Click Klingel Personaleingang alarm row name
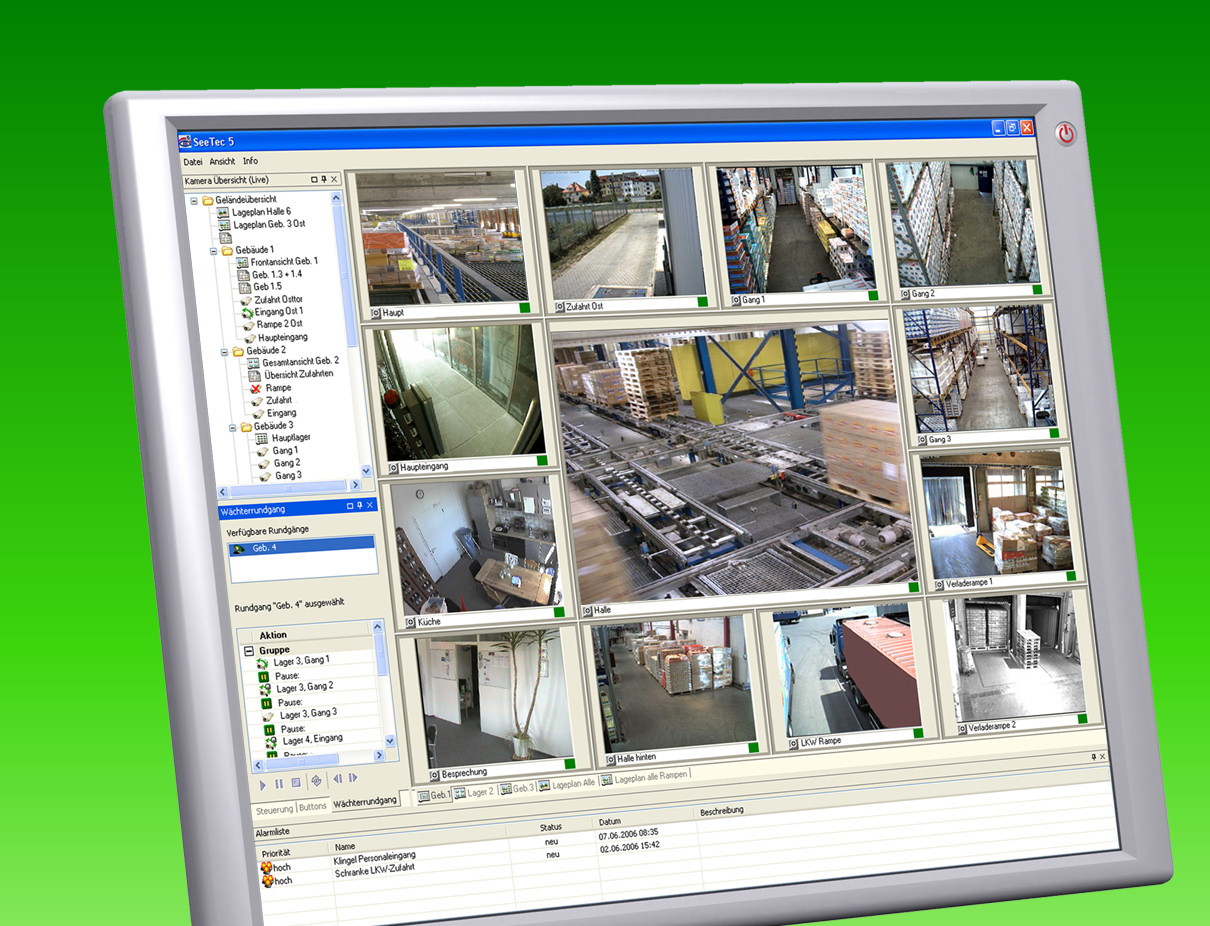 coord(374,858)
